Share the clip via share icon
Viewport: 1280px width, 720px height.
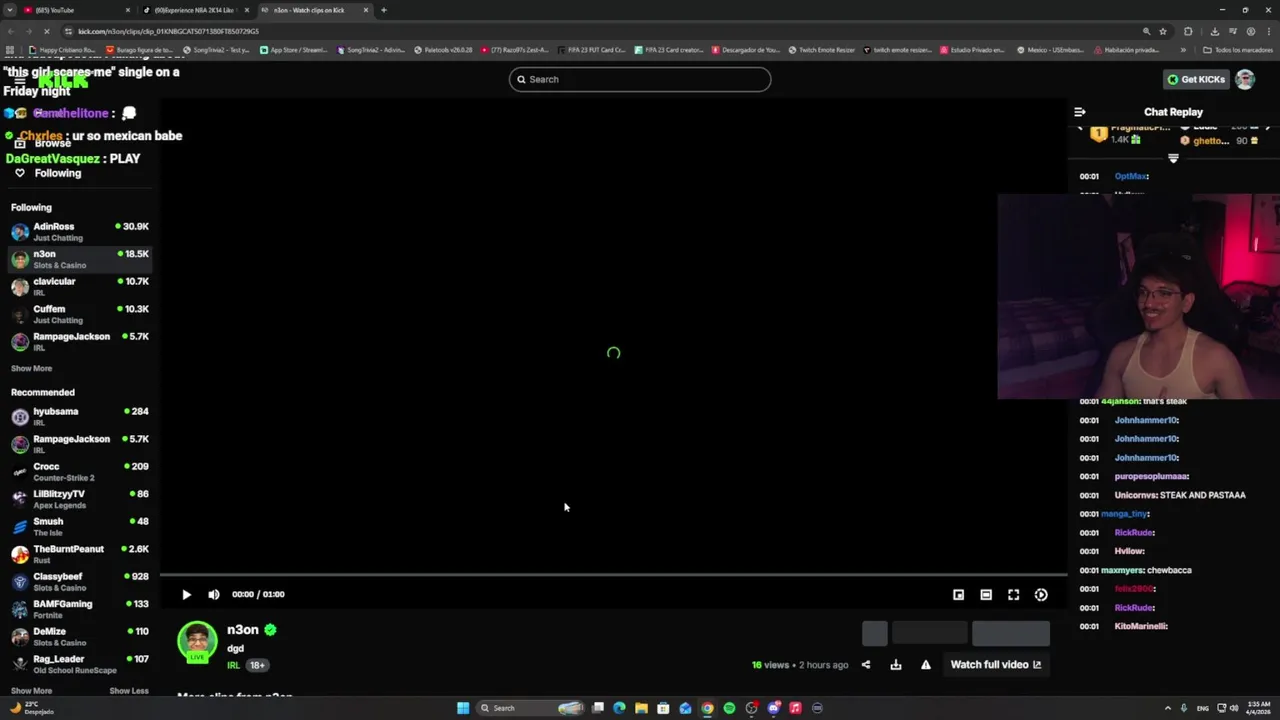[866, 664]
